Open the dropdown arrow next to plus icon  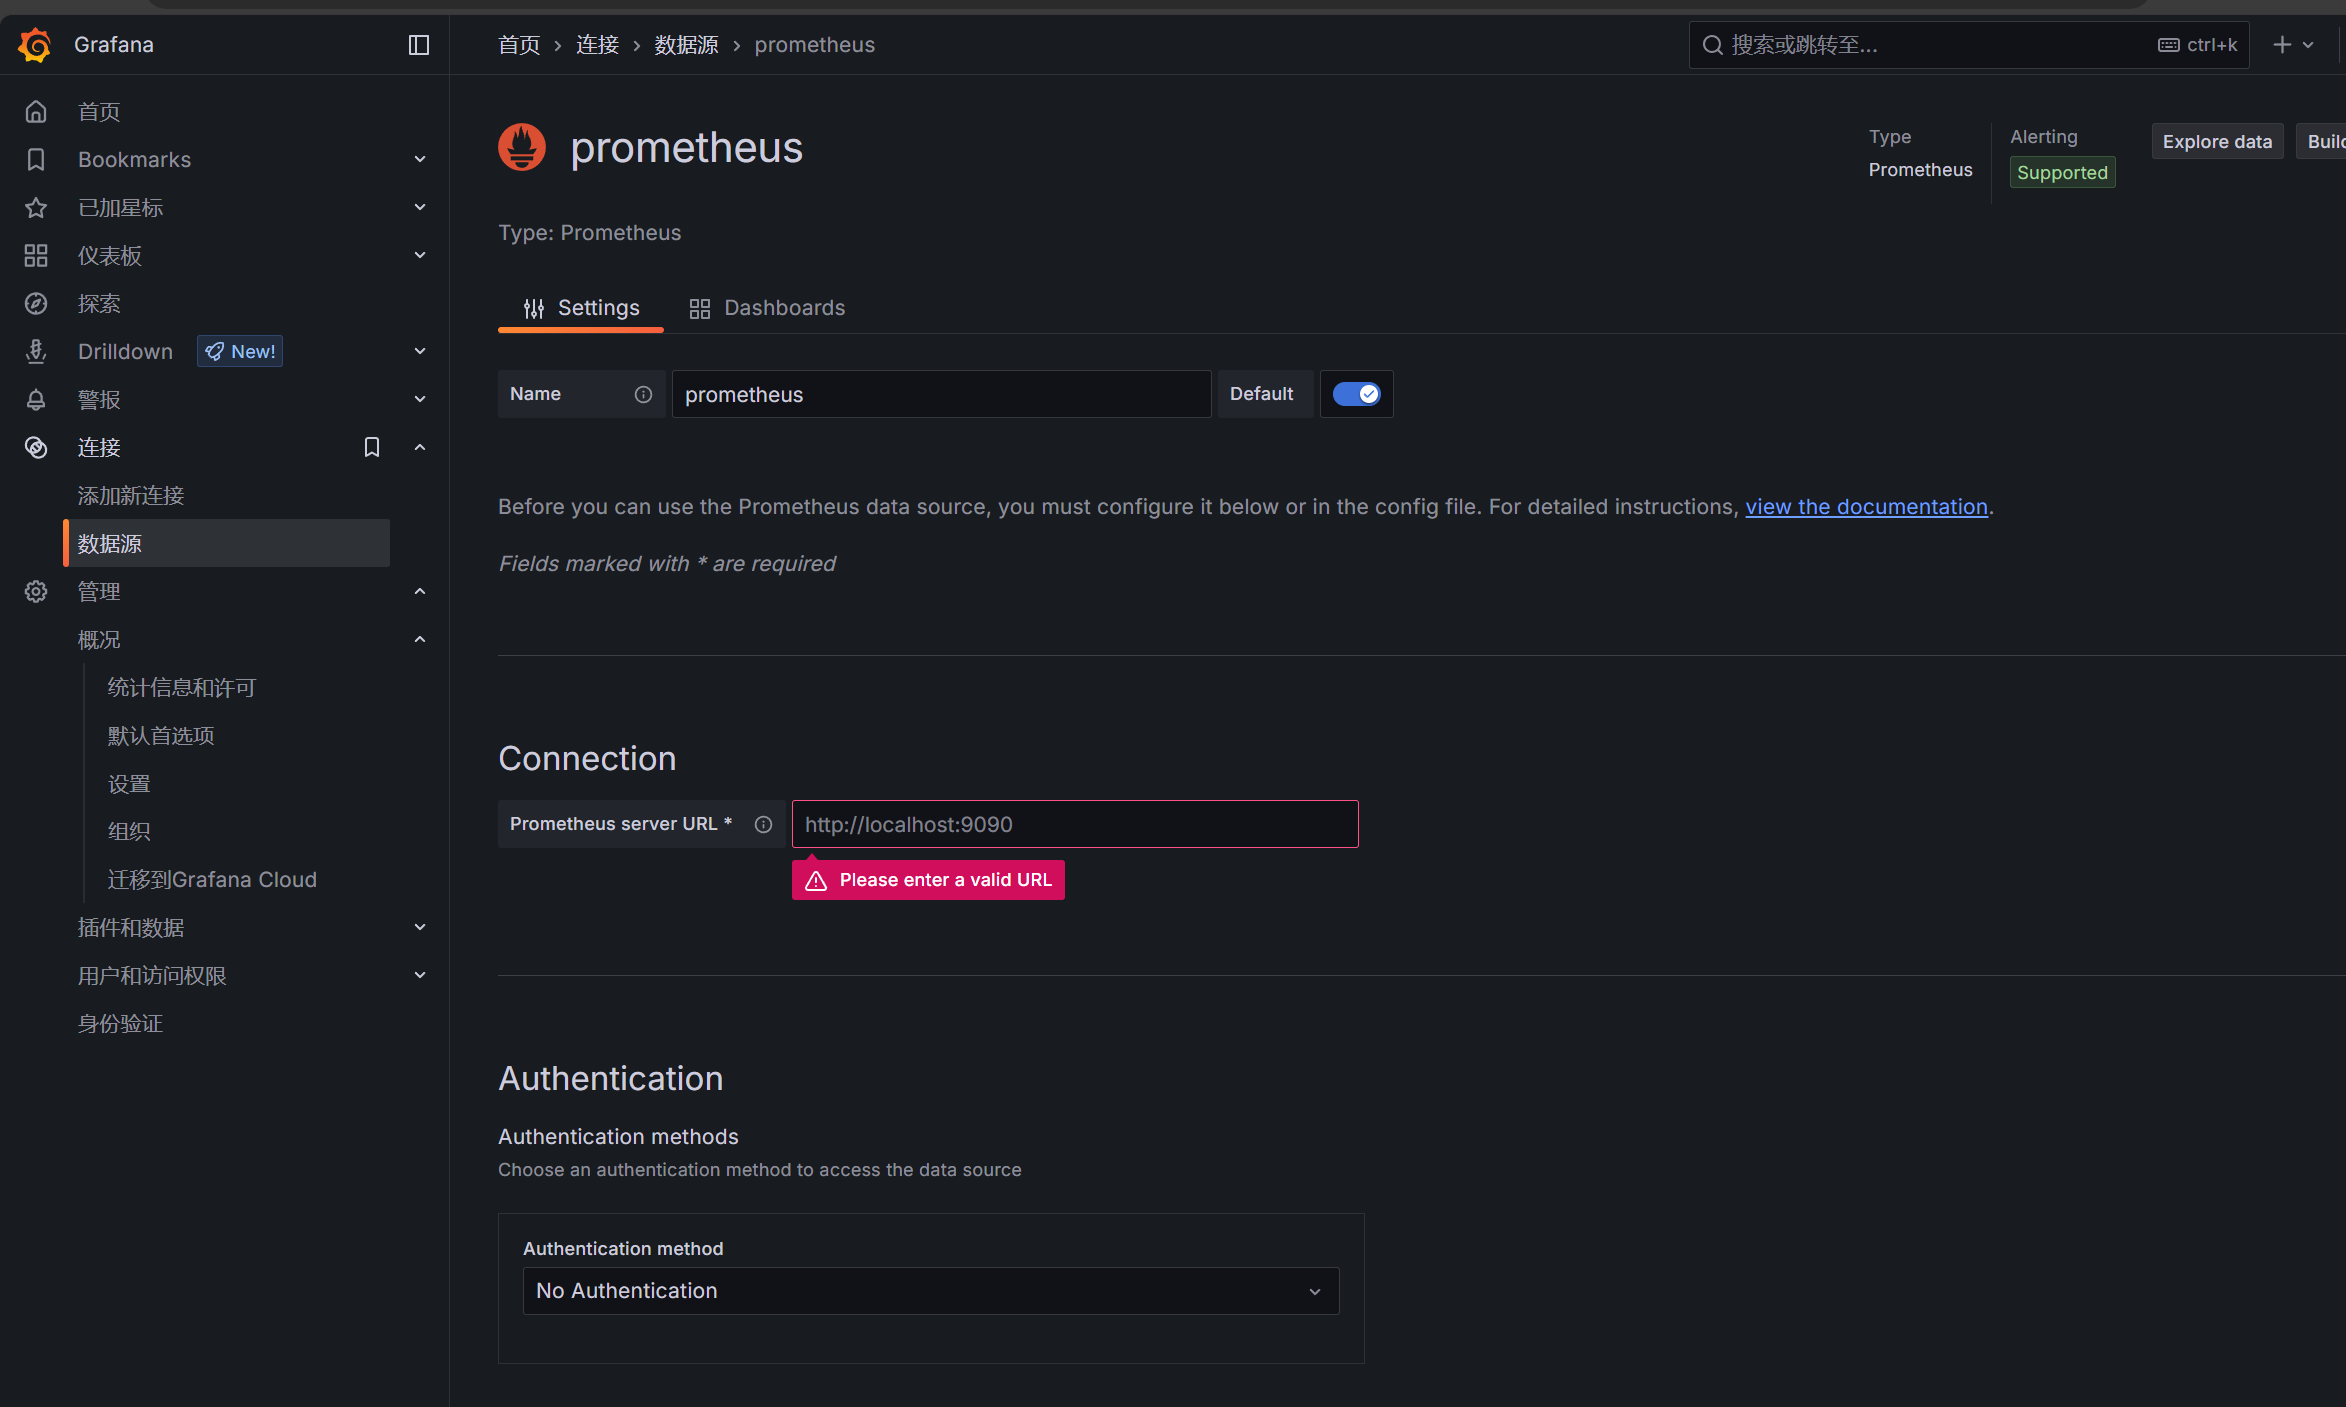click(2308, 45)
